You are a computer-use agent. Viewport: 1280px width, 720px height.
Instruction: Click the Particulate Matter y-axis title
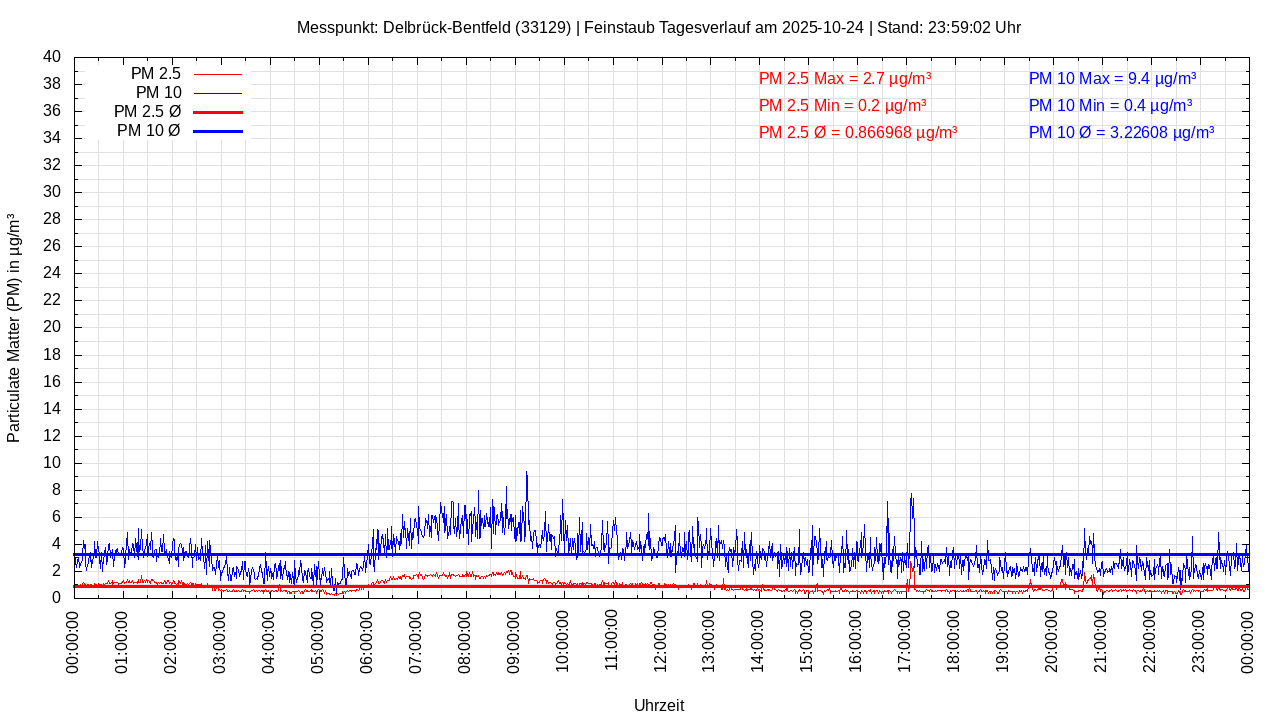click(14, 327)
